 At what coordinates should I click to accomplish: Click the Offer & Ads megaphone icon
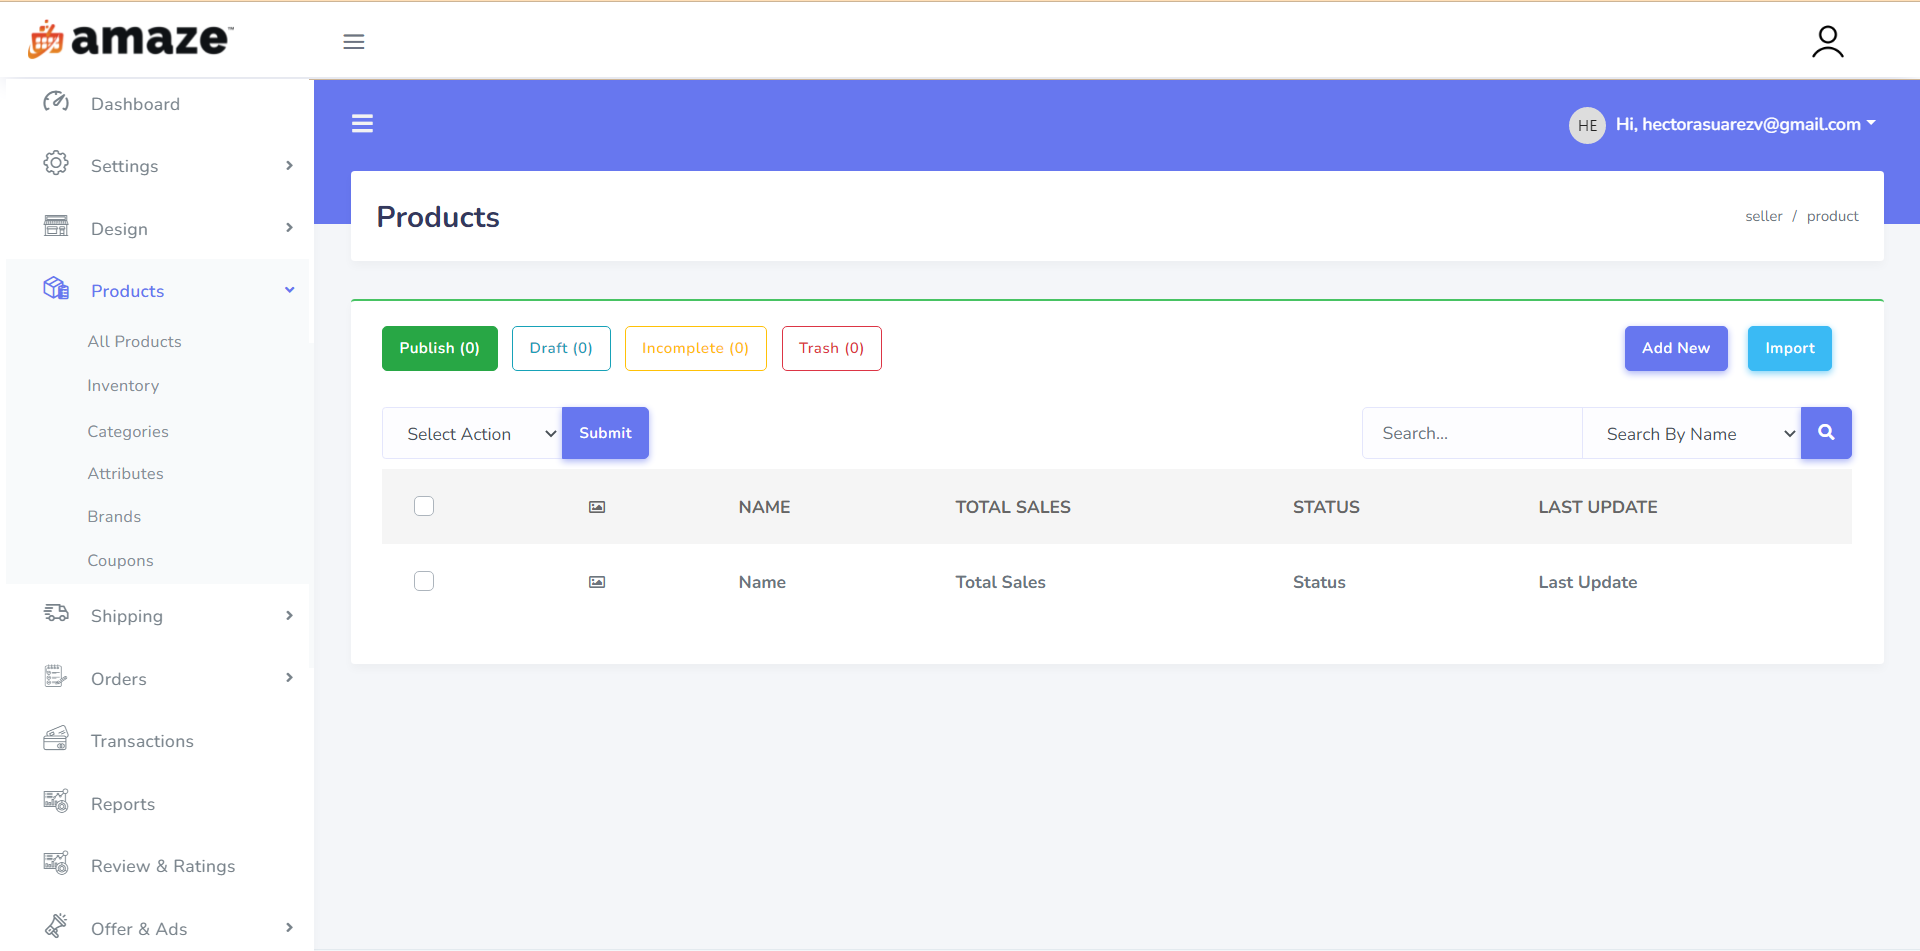click(56, 926)
